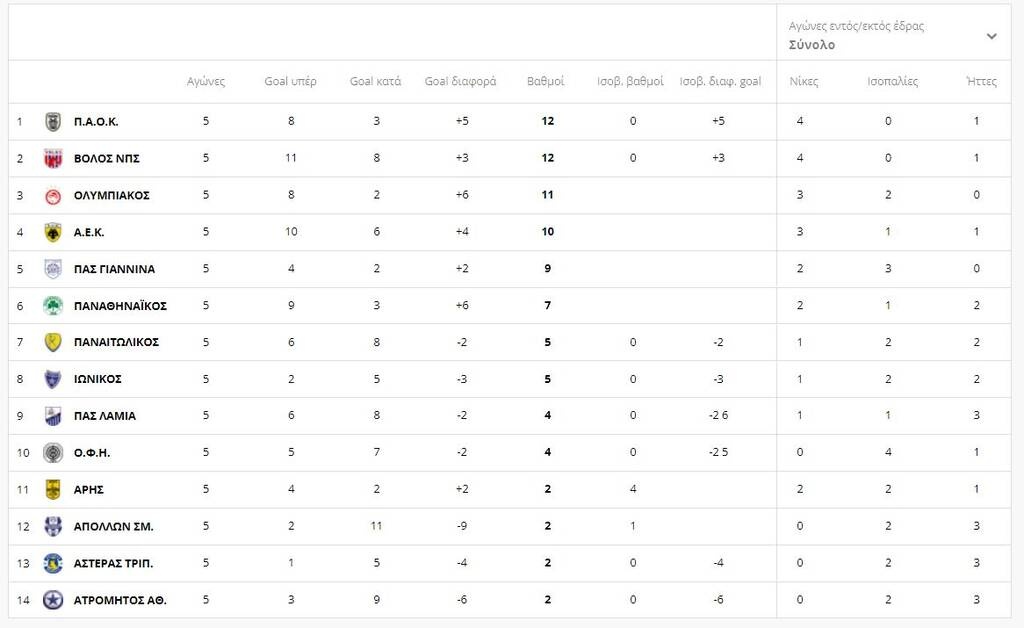Sort by Goal υπέρ column header
The image size is (1024, 628).
[290, 82]
